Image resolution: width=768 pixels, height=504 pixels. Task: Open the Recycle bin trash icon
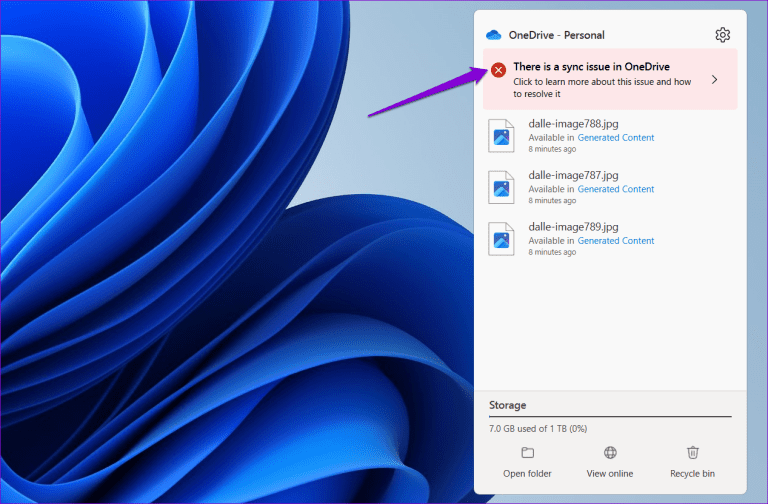692,453
